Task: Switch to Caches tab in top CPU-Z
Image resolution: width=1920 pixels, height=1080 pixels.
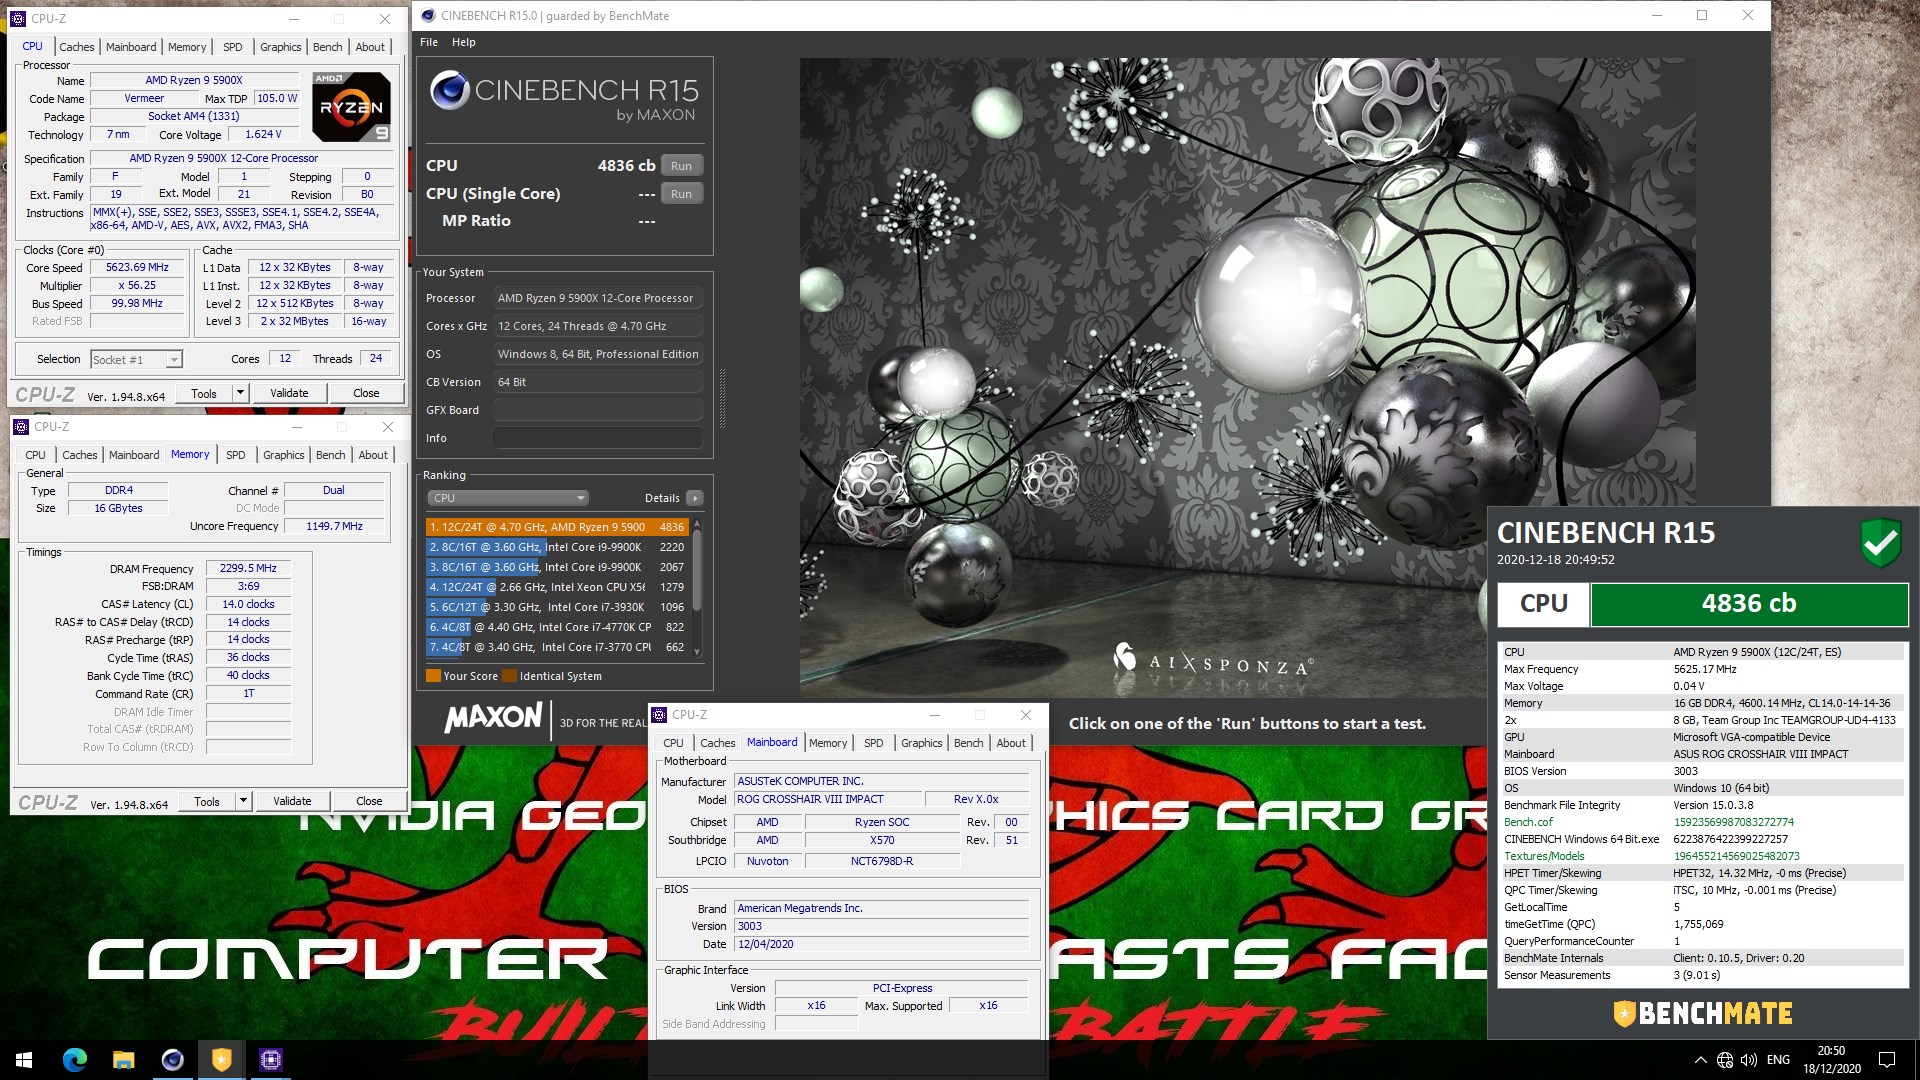Action: click(x=76, y=47)
